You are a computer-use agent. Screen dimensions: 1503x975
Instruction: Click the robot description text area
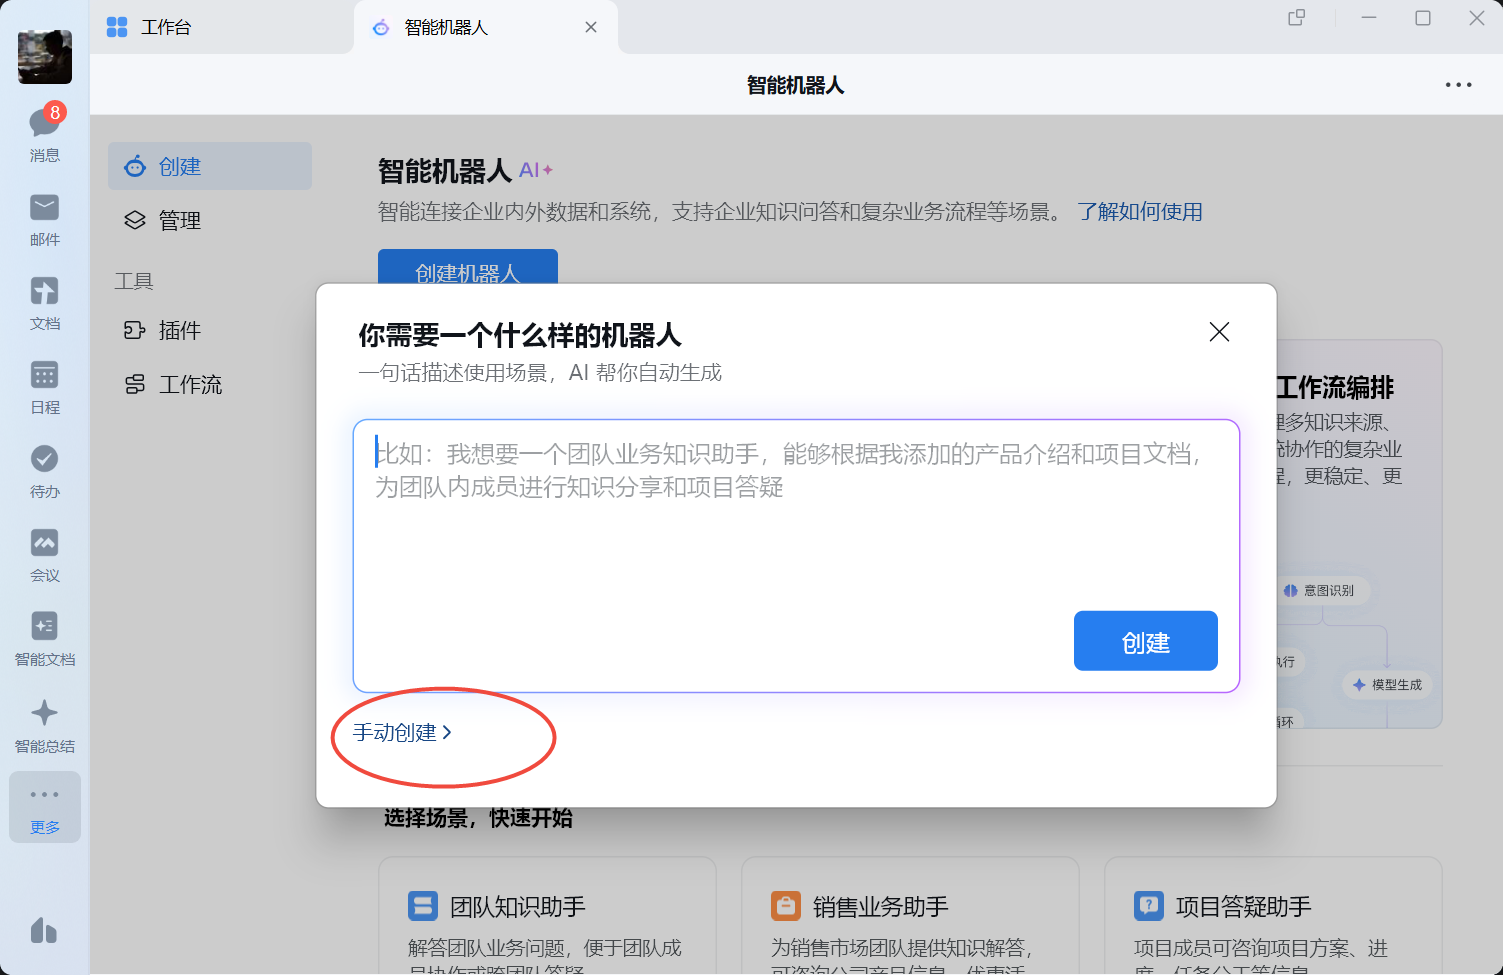pyautogui.click(x=796, y=556)
